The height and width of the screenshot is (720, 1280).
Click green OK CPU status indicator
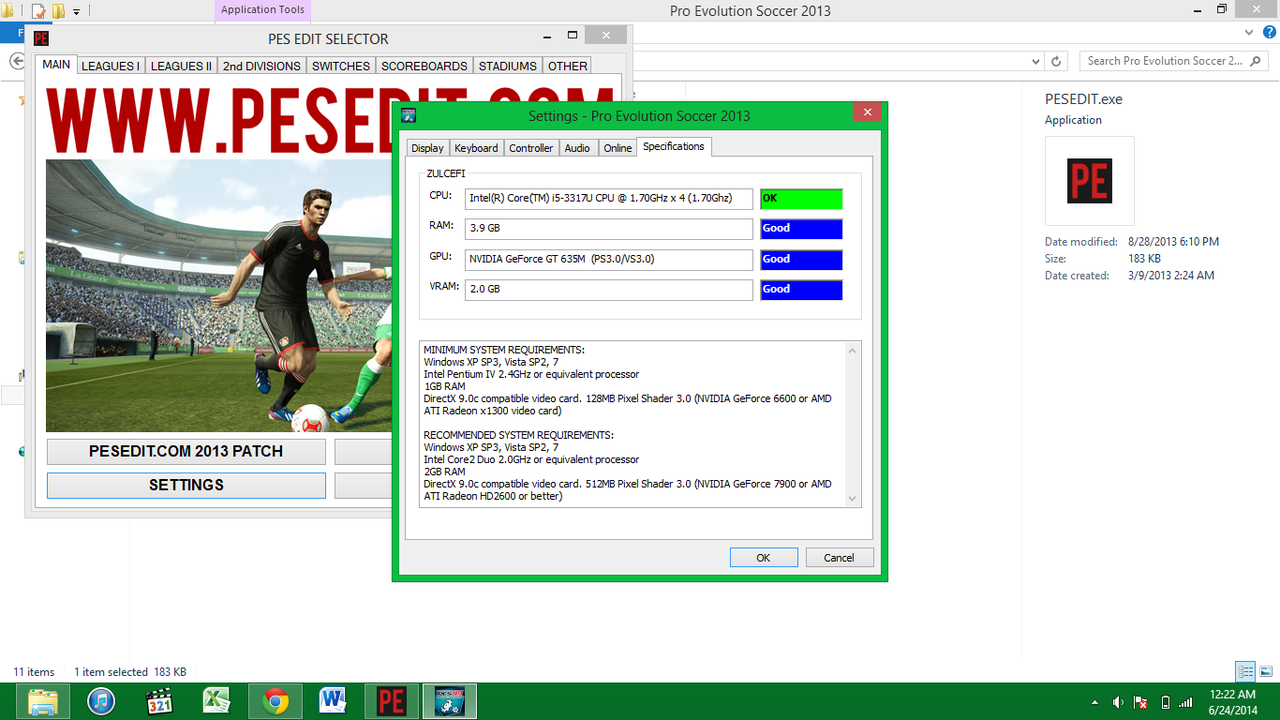click(x=801, y=199)
